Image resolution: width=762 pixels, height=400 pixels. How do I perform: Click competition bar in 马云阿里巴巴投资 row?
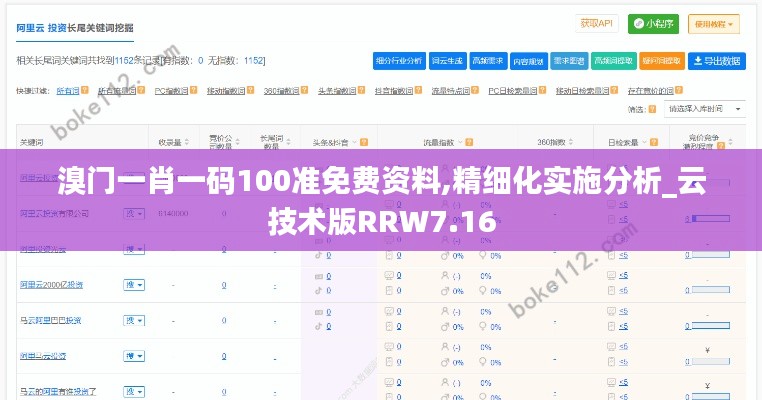(x=710, y=326)
